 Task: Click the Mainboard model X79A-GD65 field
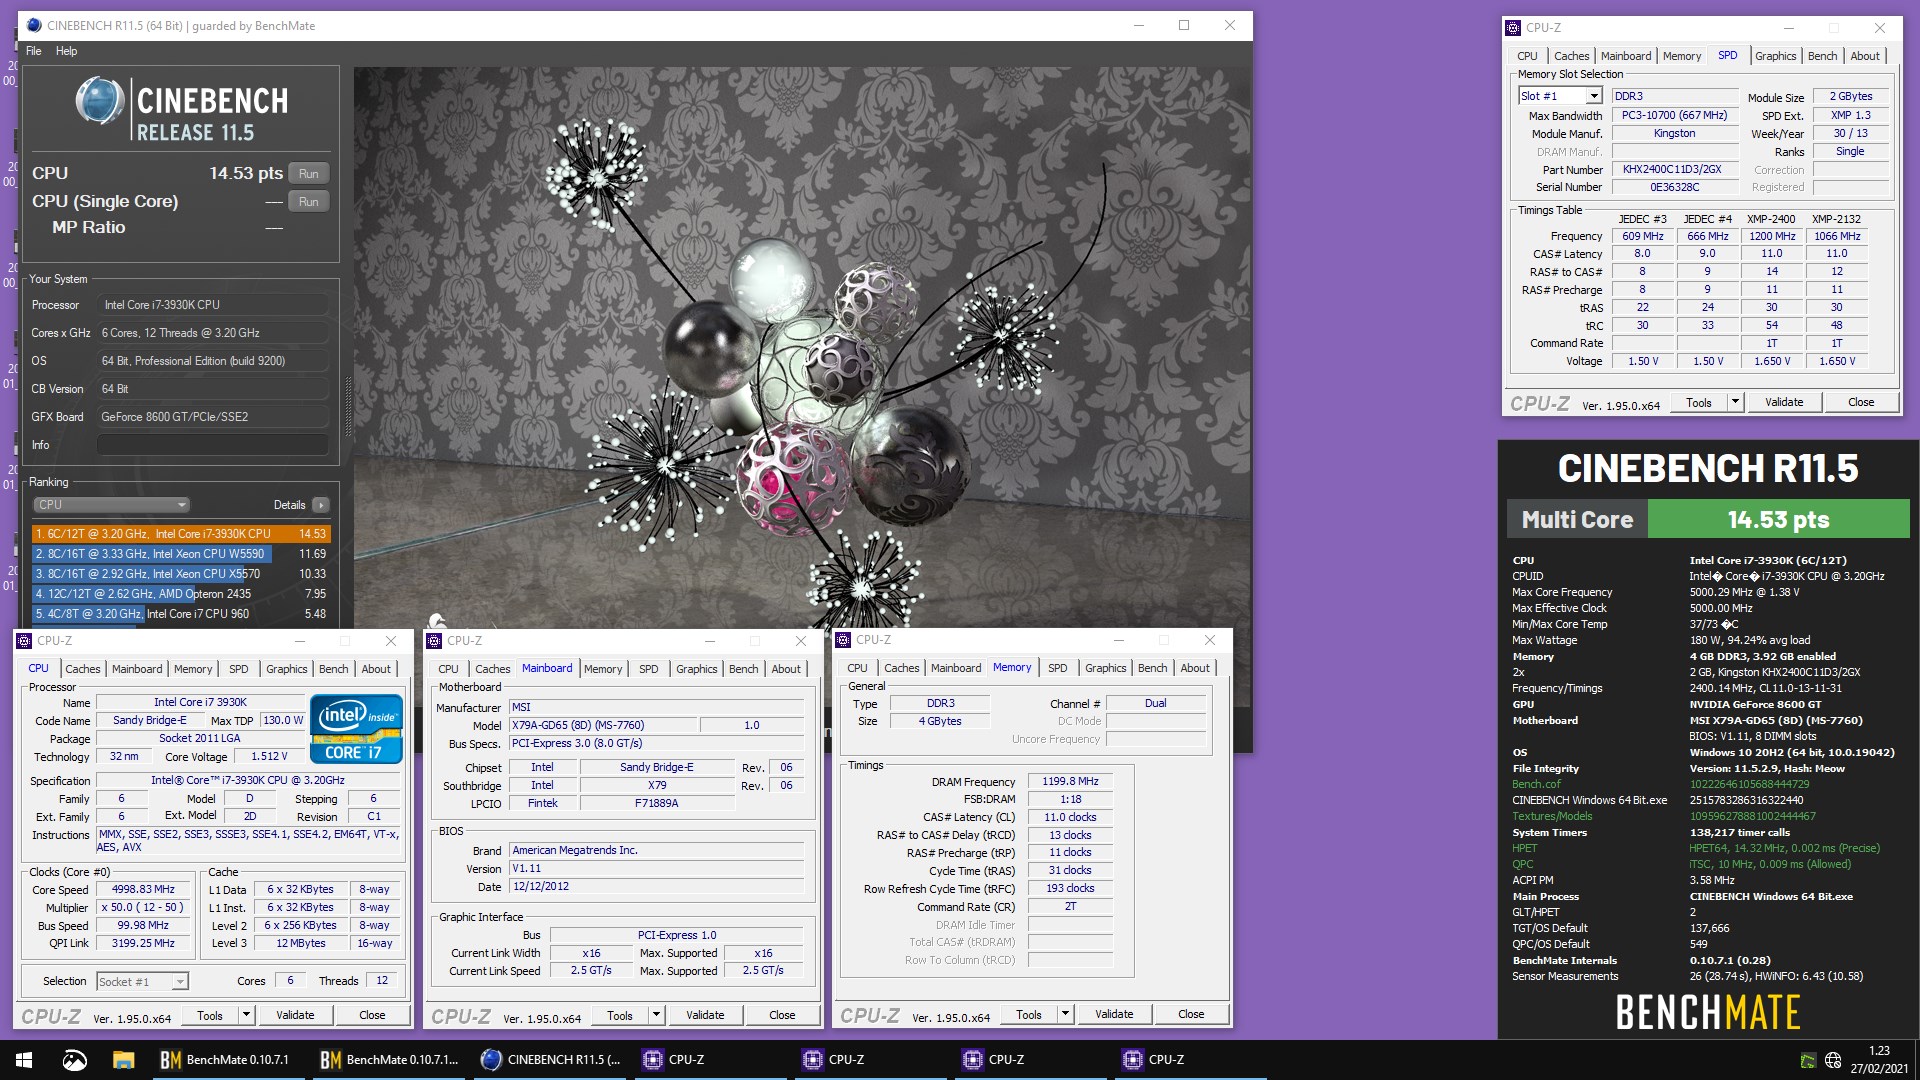(x=604, y=725)
